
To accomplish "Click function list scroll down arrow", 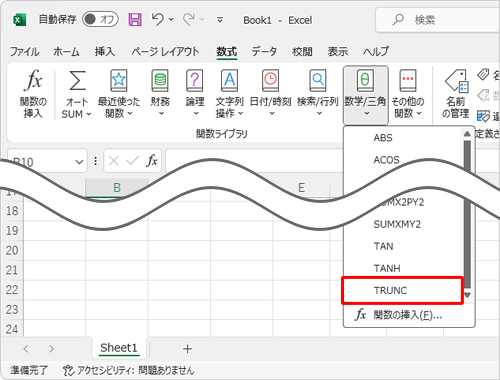I will click(x=467, y=295).
